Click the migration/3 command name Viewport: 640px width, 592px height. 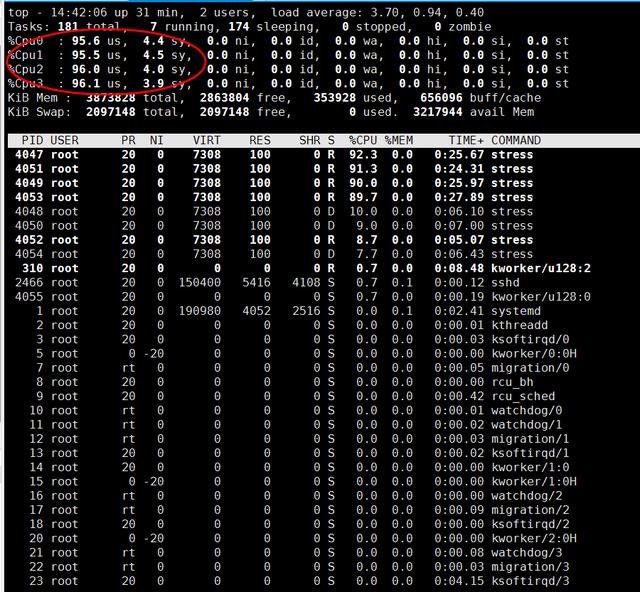530,567
